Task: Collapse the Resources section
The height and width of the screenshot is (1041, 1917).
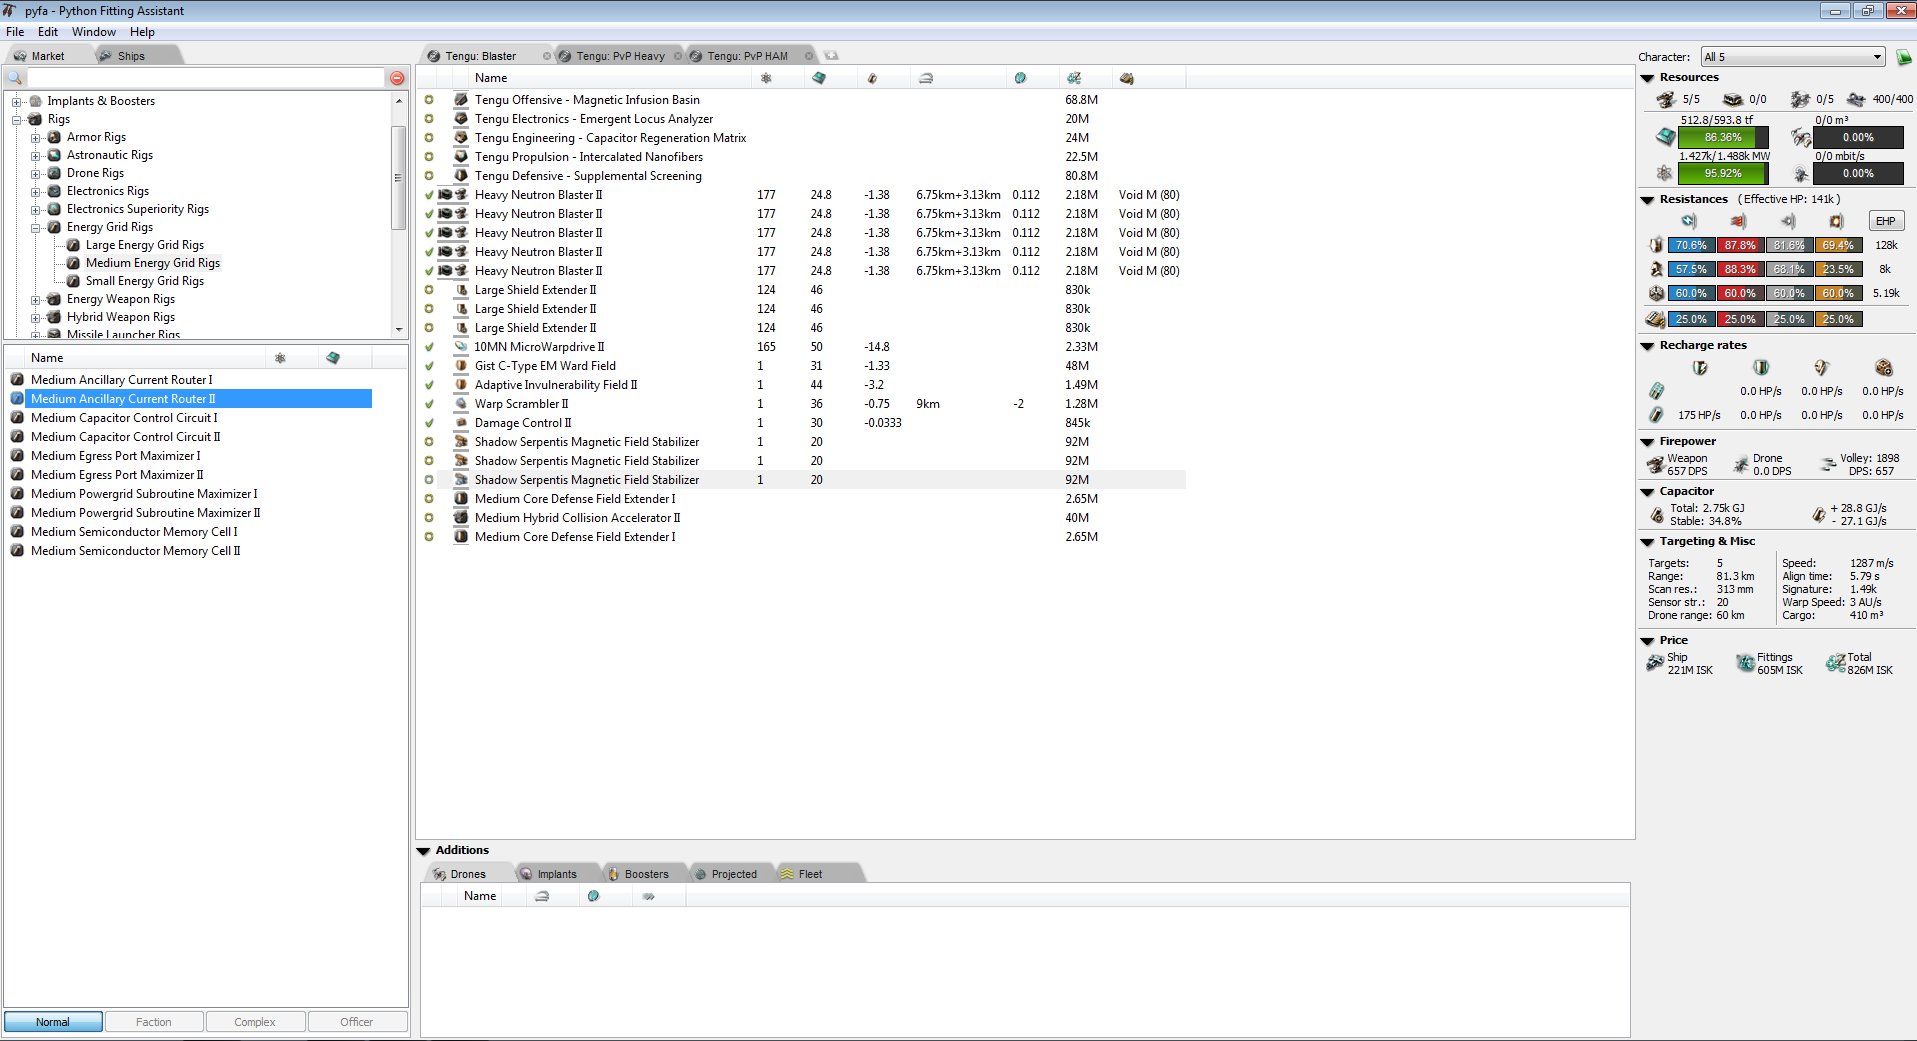Action: click(x=1647, y=78)
